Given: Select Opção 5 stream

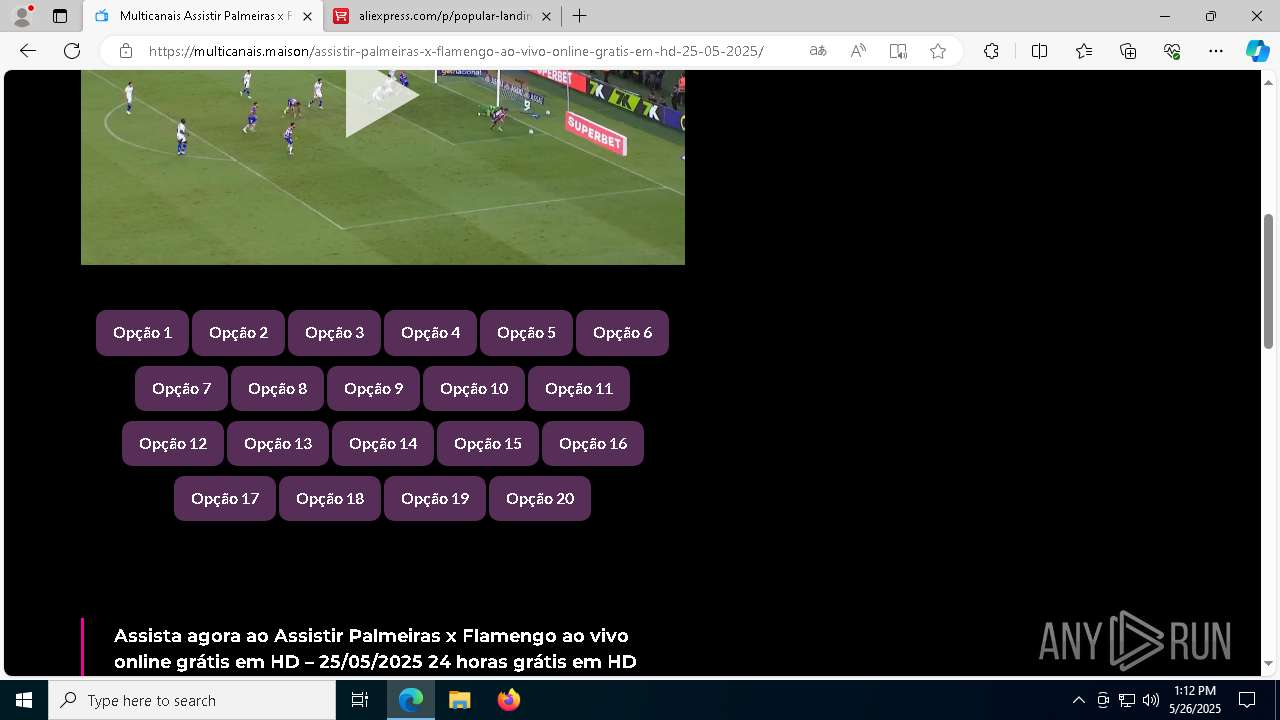Looking at the screenshot, I should 526,333.
